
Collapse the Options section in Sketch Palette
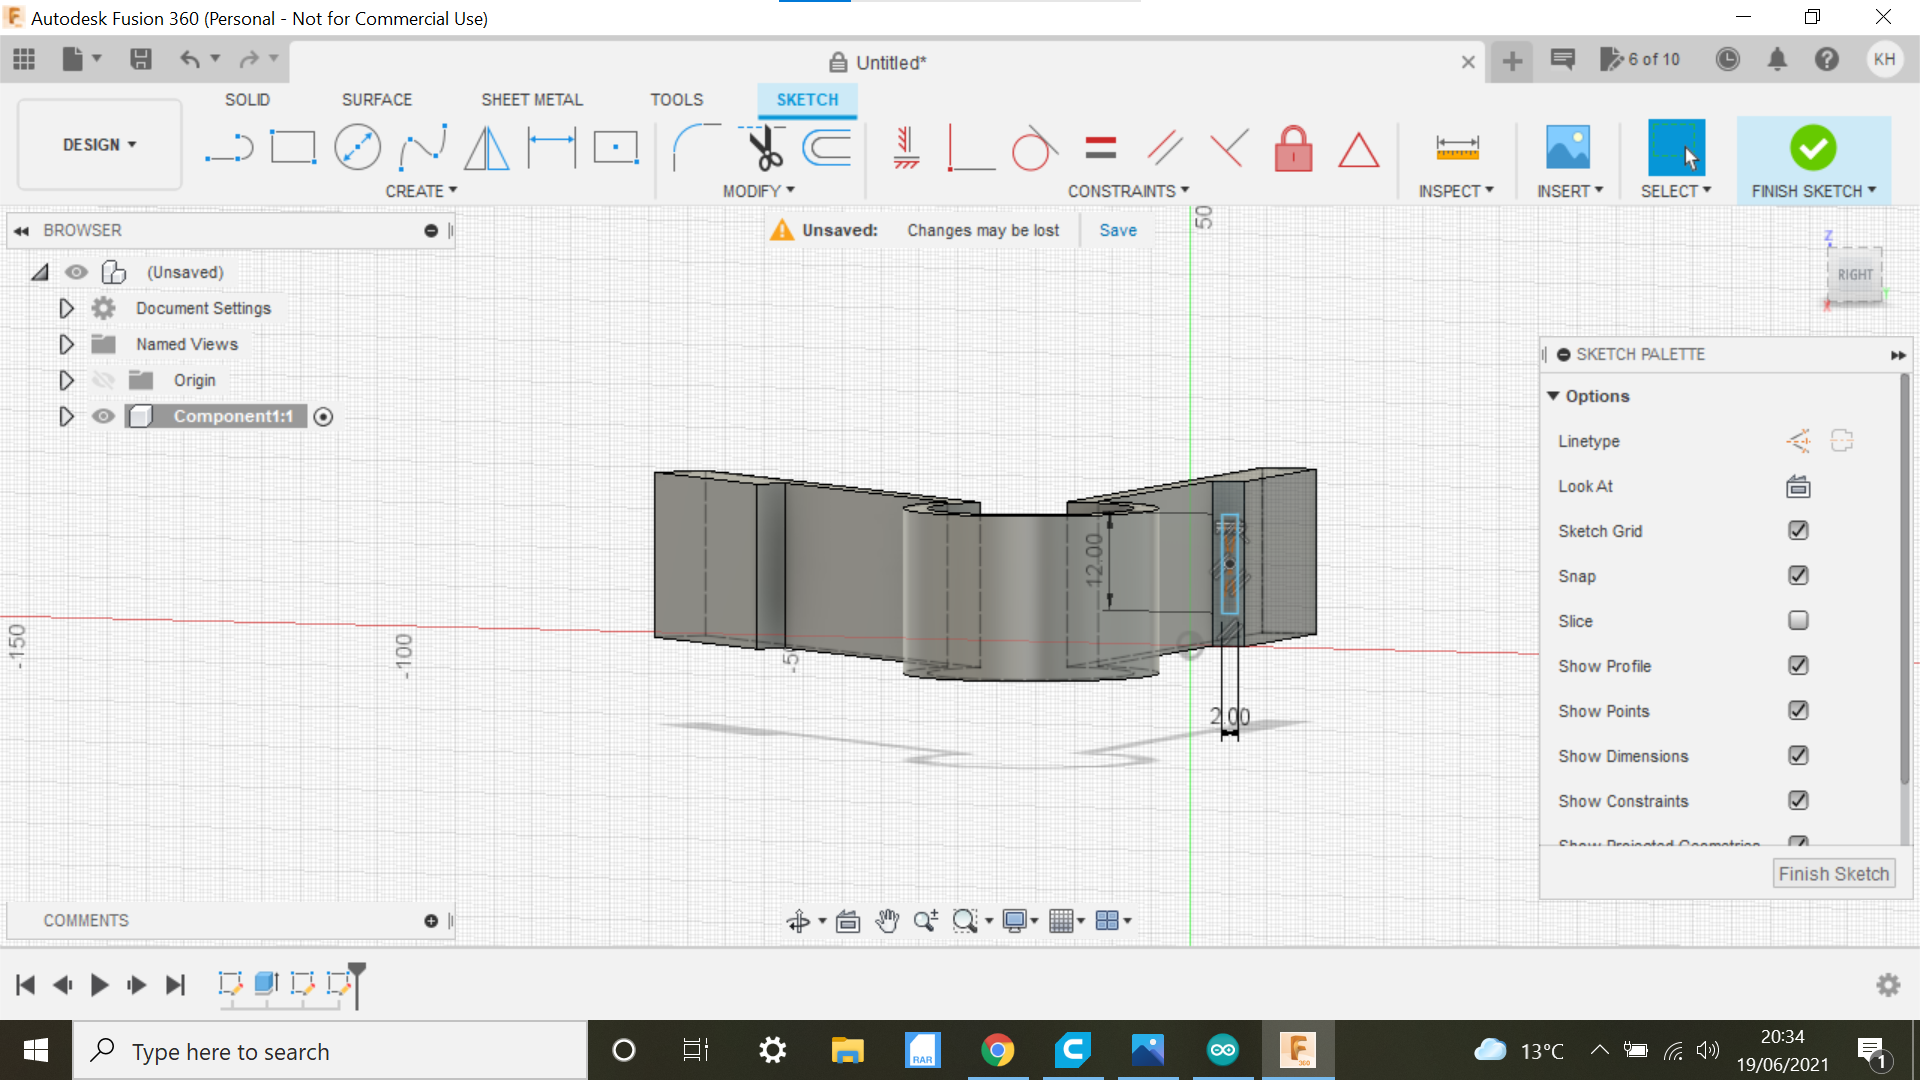point(1552,396)
